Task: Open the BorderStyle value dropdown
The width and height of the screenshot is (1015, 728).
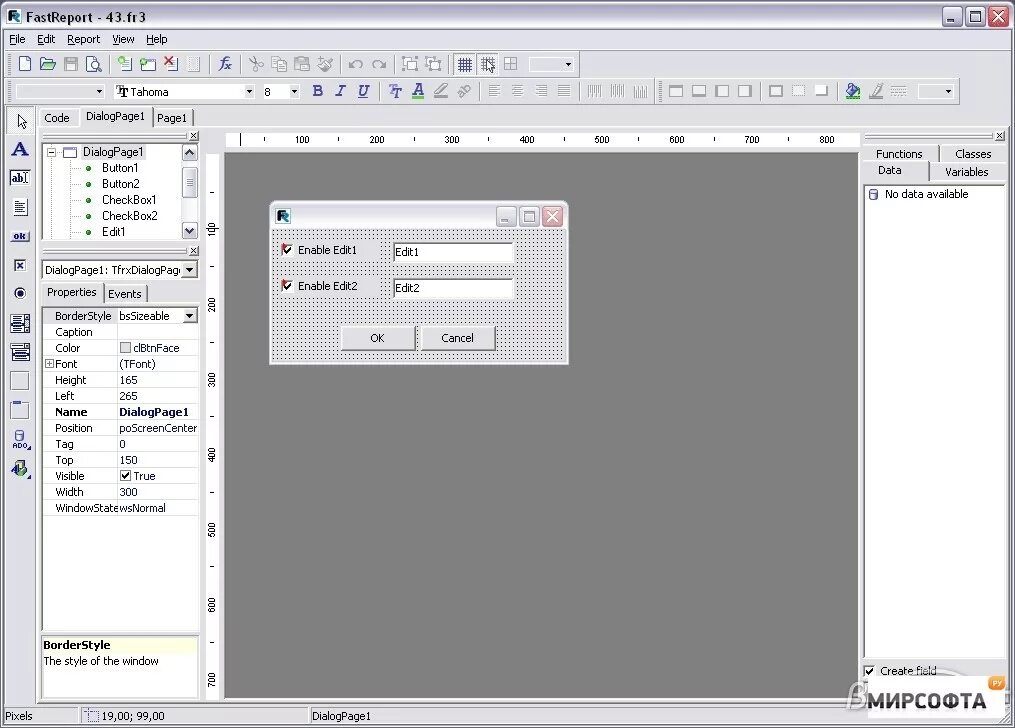Action: 189,316
